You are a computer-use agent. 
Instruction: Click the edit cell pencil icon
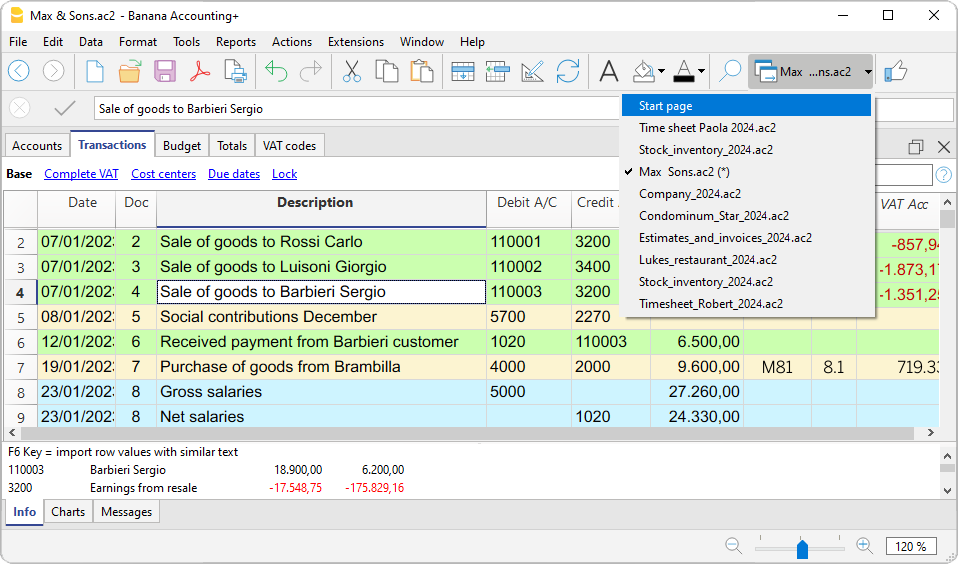pyautogui.click(x=532, y=71)
